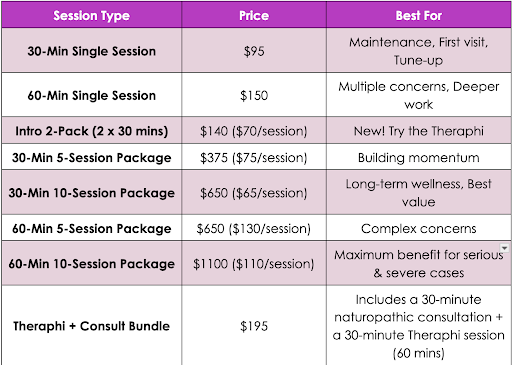Click the $195 price cell

254,325
